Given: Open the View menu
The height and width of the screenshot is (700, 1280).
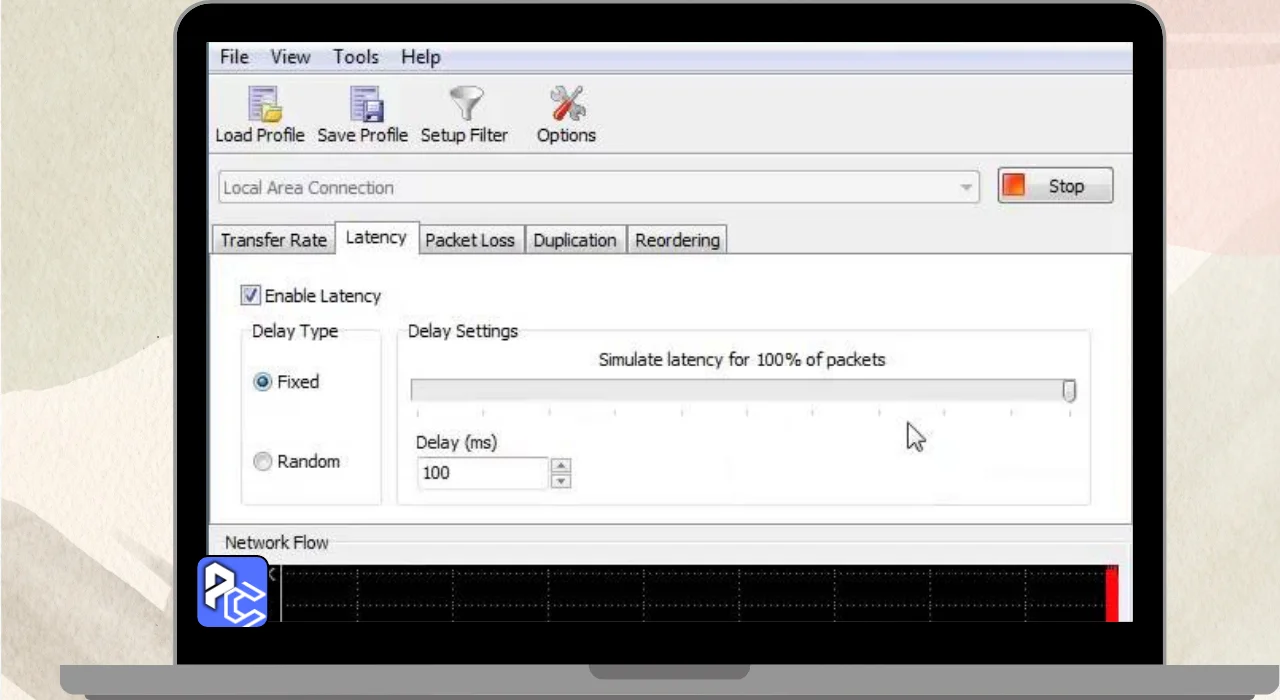Looking at the screenshot, I should (290, 57).
